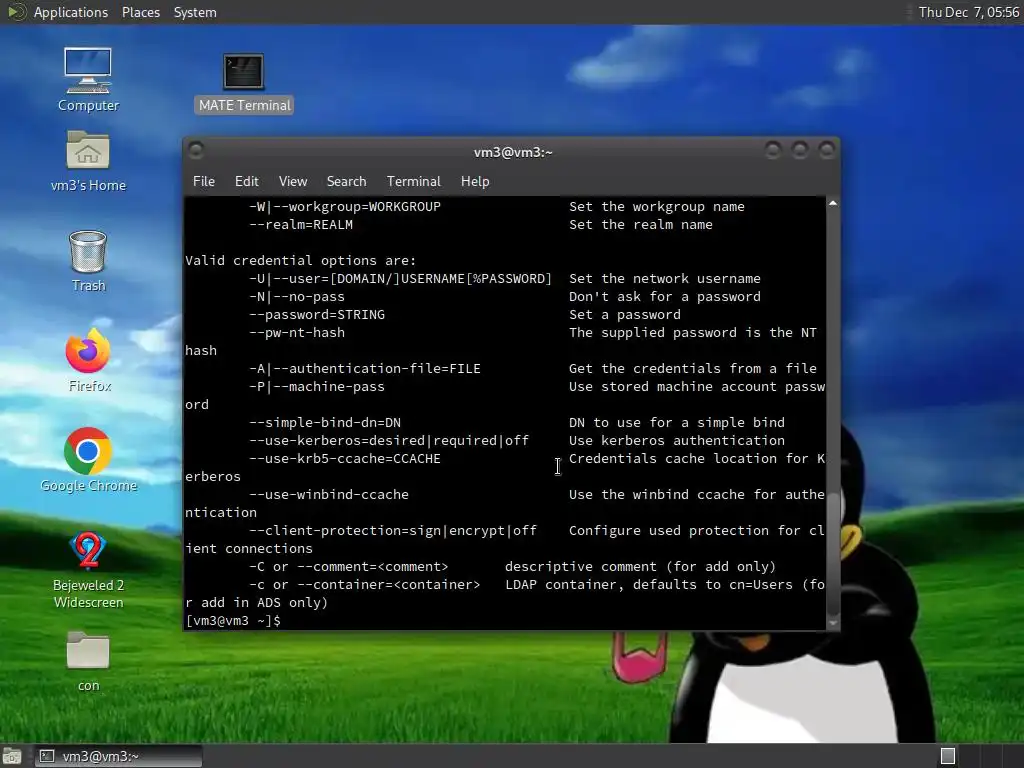Click the terminal scrollbar up arrow
The image size is (1024, 768).
(x=833, y=203)
